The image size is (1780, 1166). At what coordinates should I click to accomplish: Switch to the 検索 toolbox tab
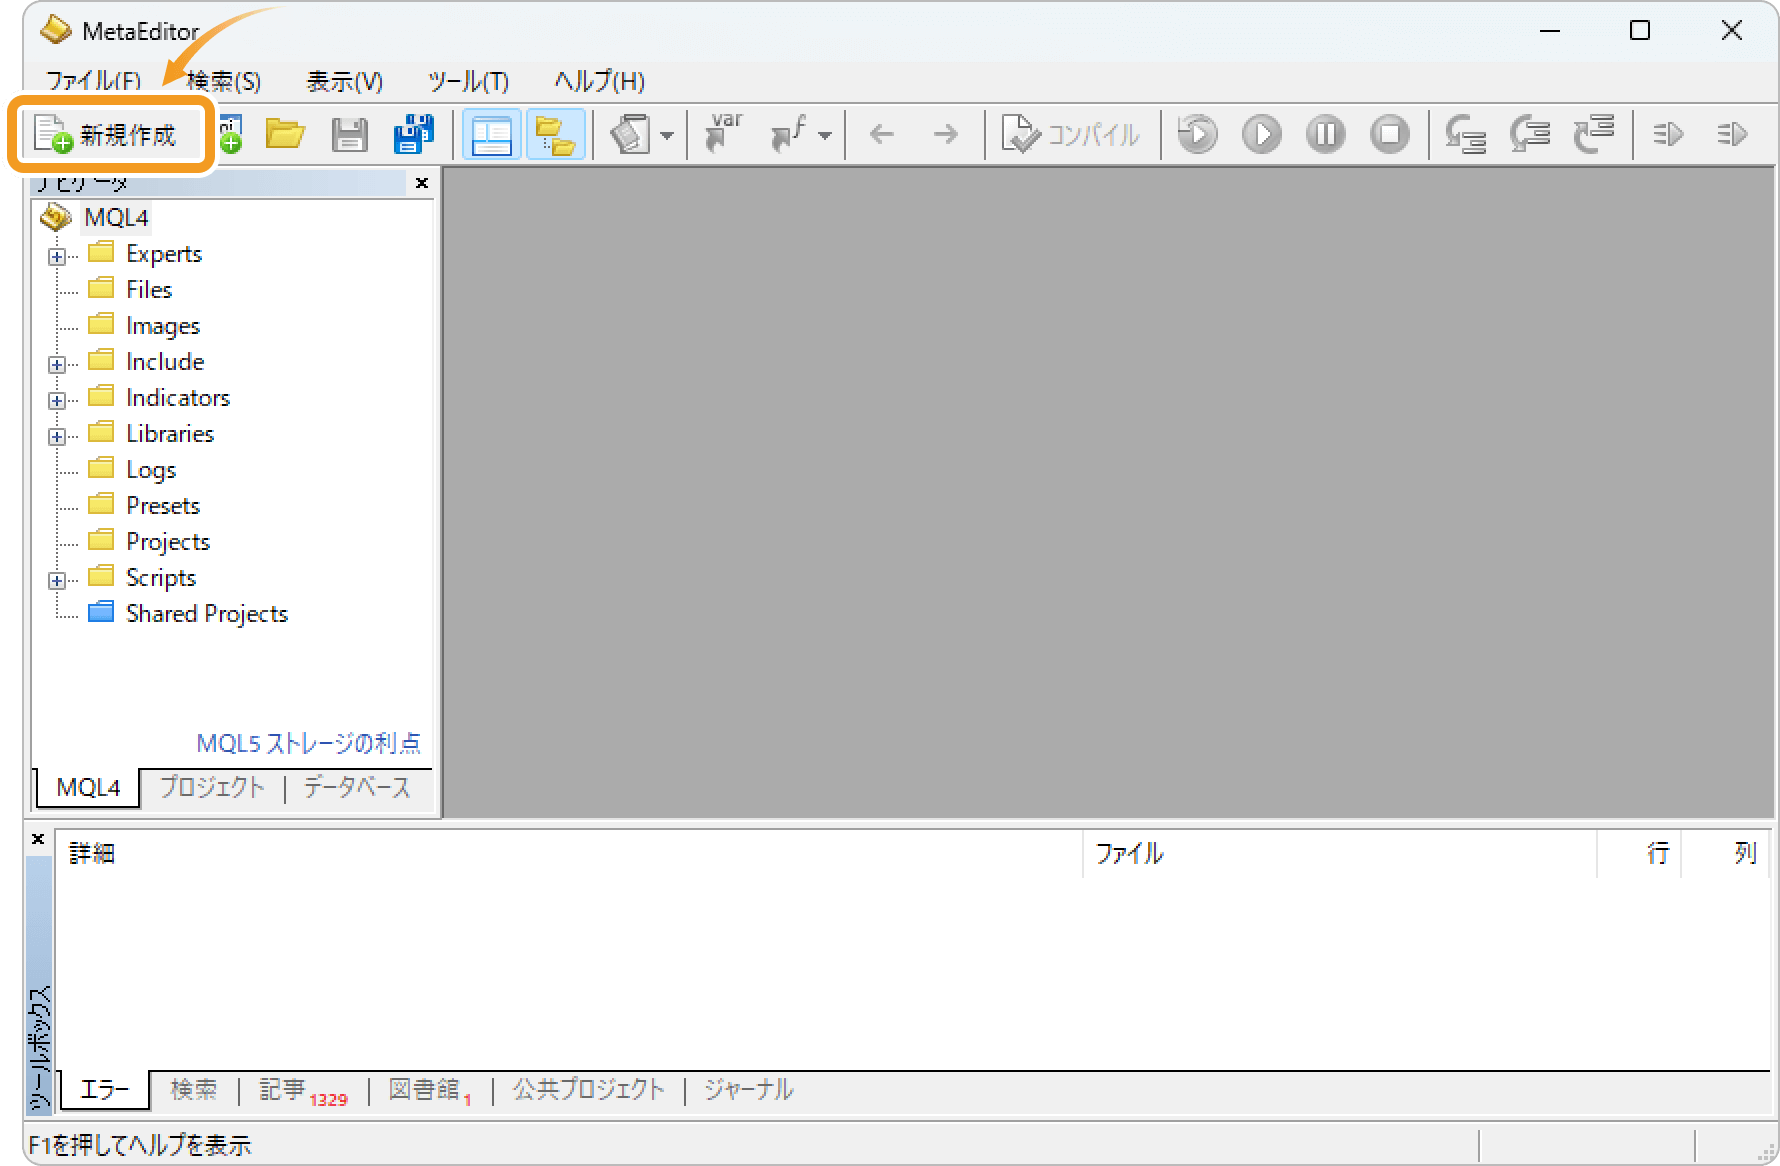pos(193,1089)
